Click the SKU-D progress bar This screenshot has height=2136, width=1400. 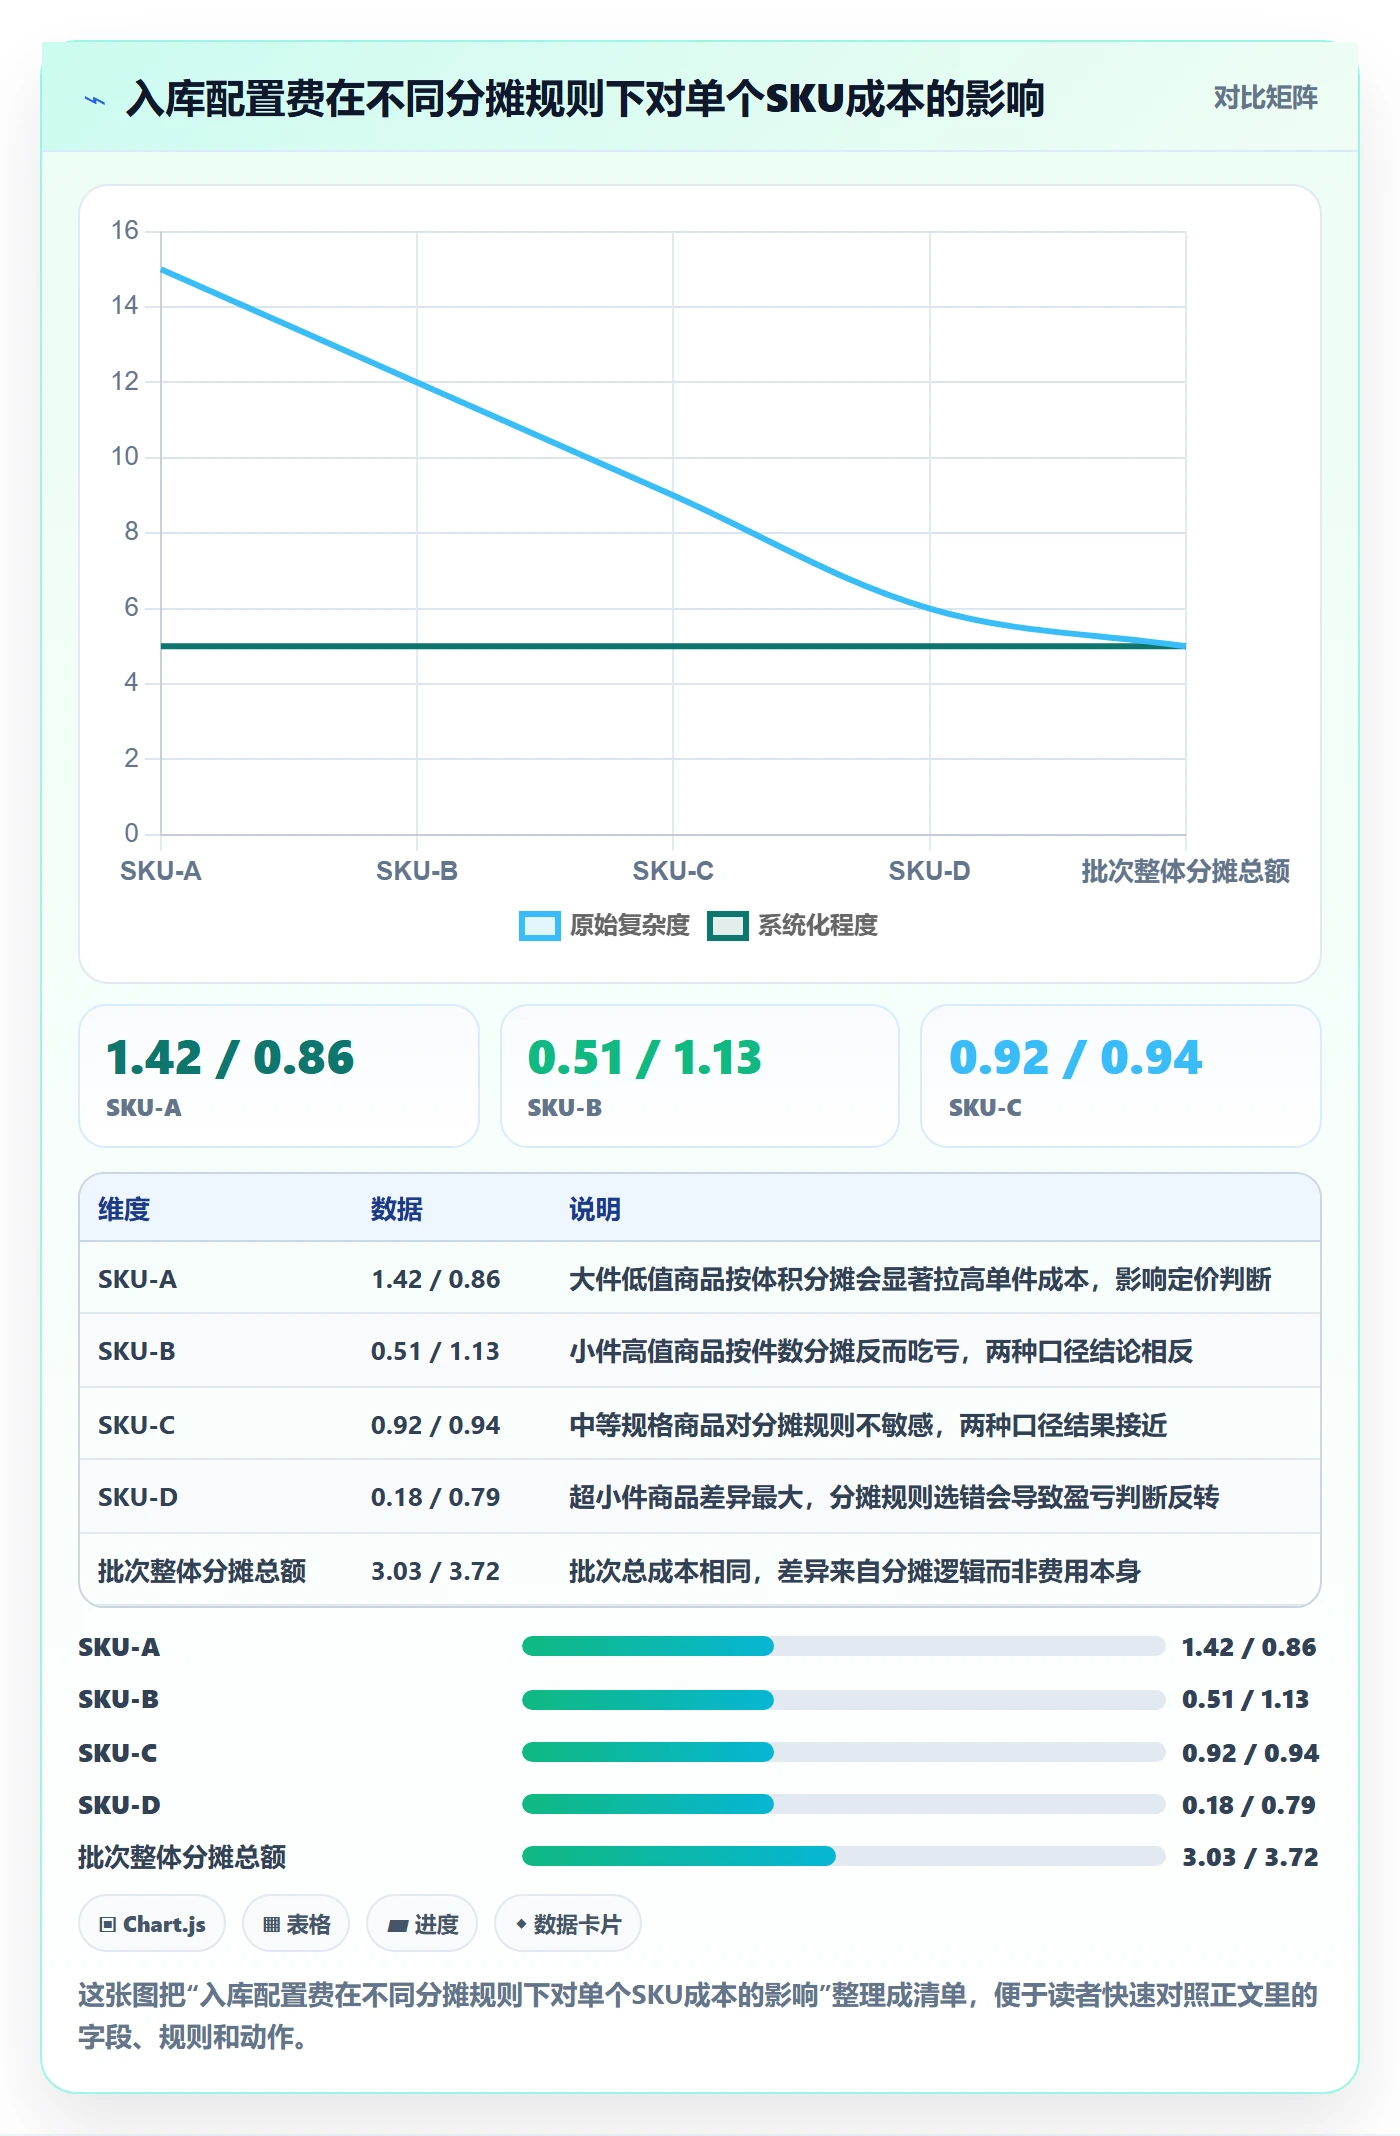coord(843,1804)
